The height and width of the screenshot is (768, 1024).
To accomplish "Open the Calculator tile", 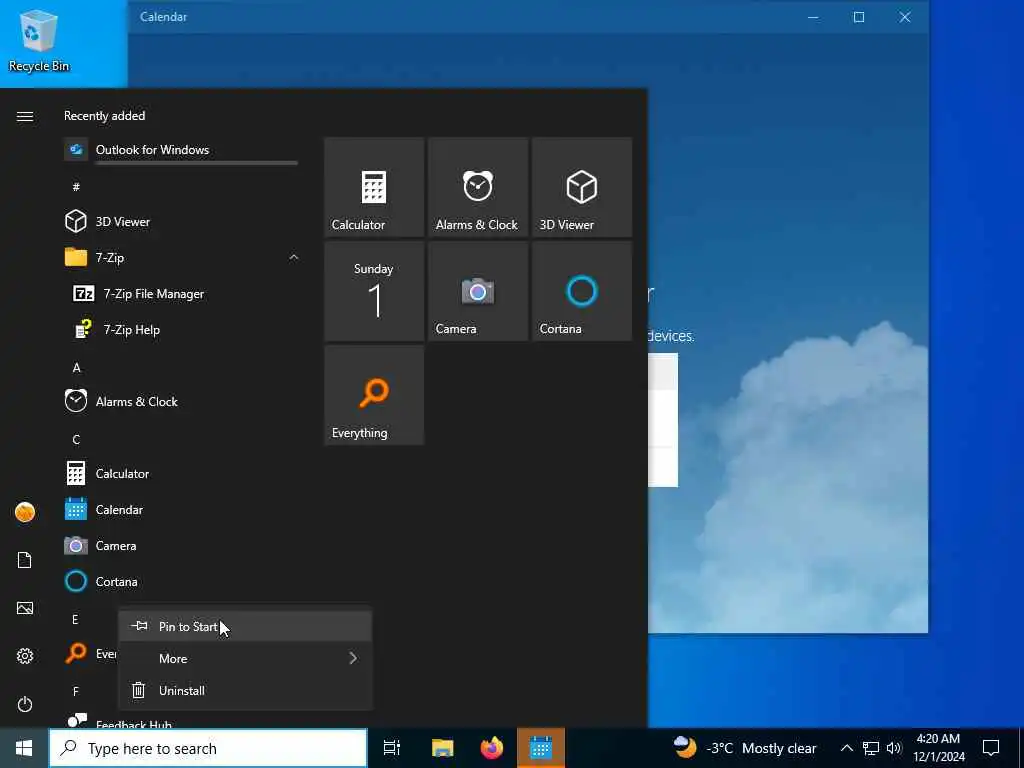I will tap(374, 187).
